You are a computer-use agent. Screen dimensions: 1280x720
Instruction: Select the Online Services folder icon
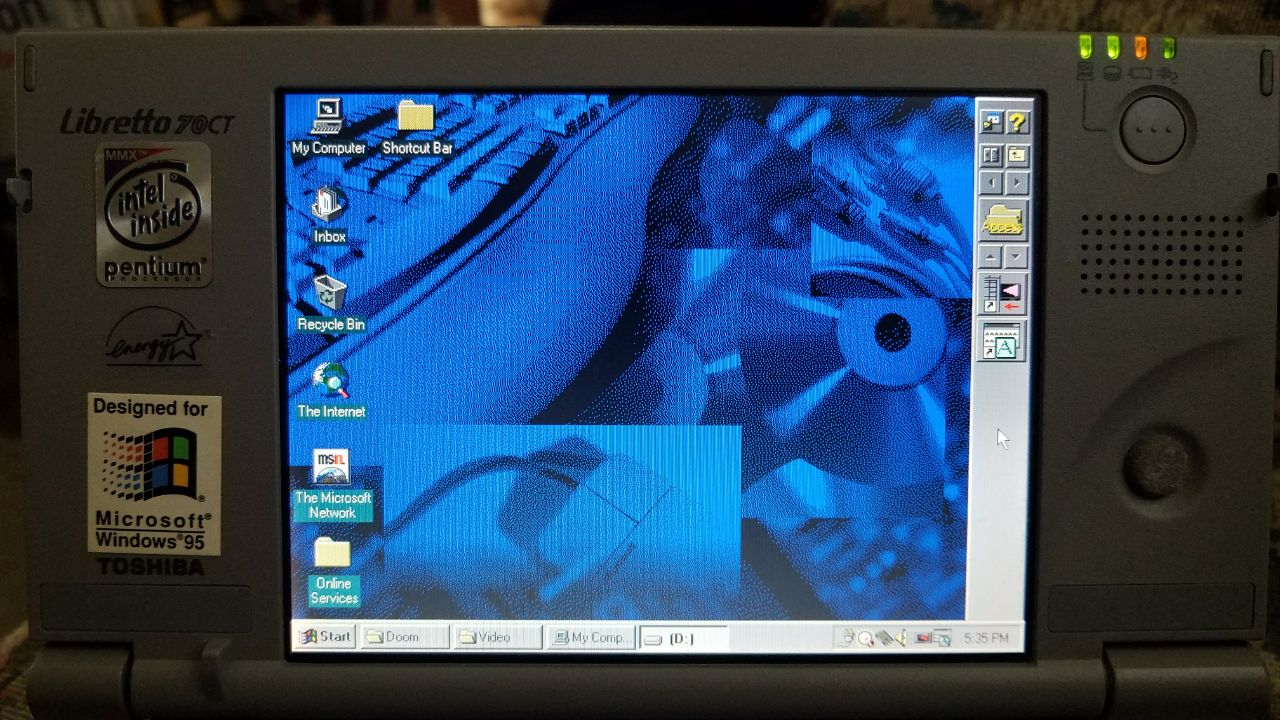coord(333,570)
